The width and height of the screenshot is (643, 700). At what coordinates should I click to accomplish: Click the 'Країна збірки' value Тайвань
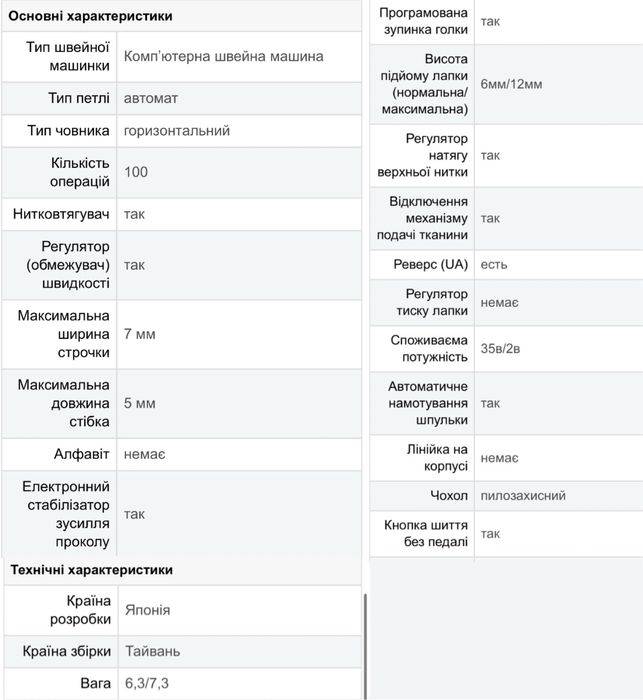pyautogui.click(x=153, y=651)
